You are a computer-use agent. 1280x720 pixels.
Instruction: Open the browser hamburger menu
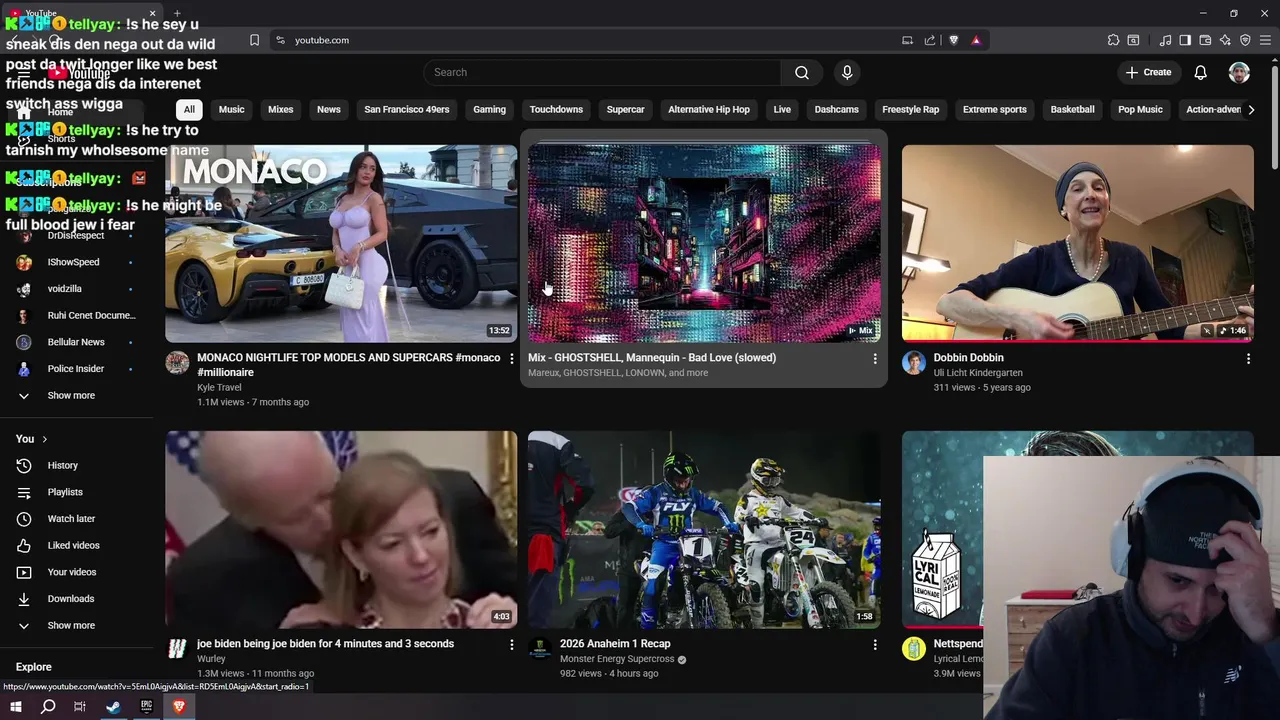click(x=1266, y=40)
